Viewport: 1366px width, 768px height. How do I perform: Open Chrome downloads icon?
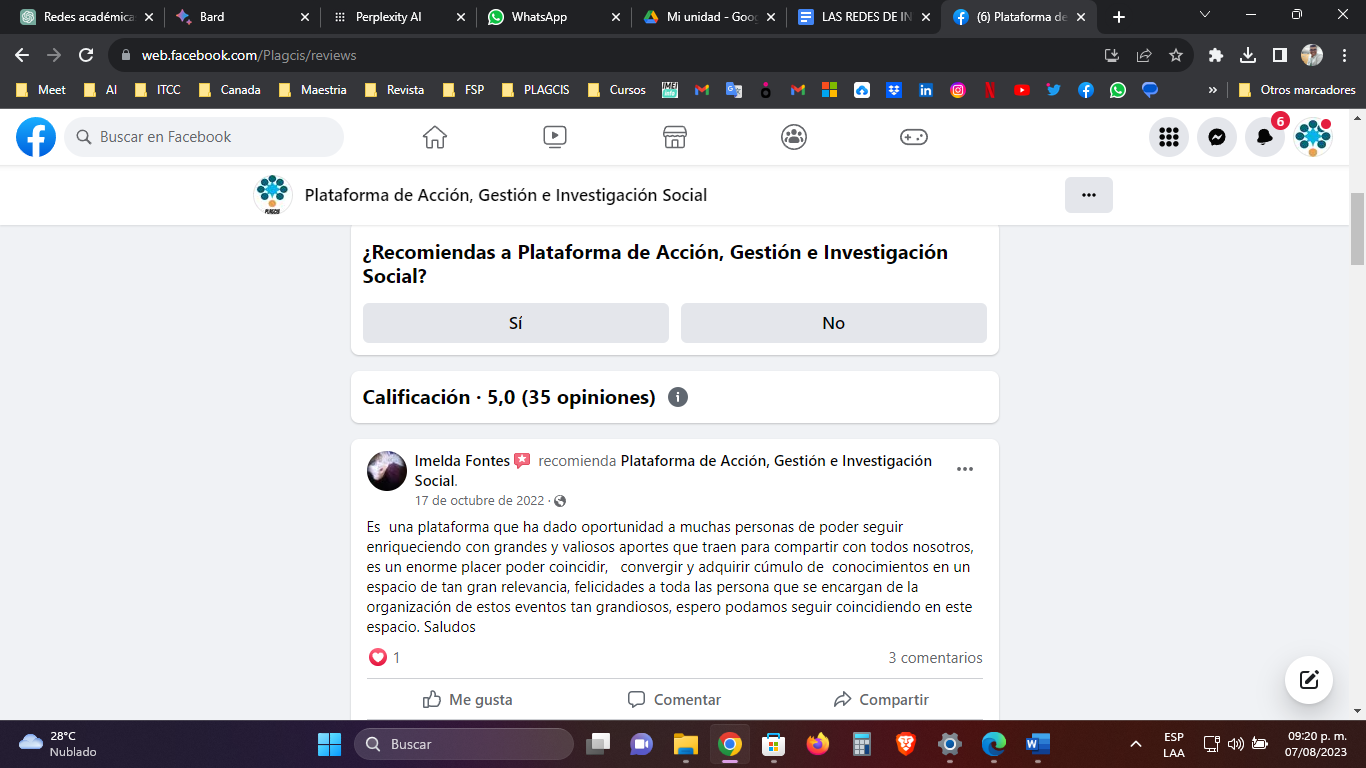point(1248,55)
